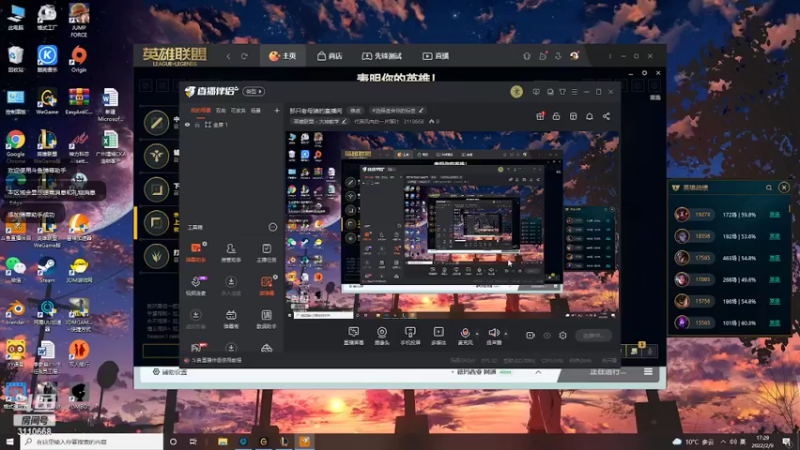The image size is (800, 450).
Task: Open the streamer profile avatar
Action: [x=516, y=92]
